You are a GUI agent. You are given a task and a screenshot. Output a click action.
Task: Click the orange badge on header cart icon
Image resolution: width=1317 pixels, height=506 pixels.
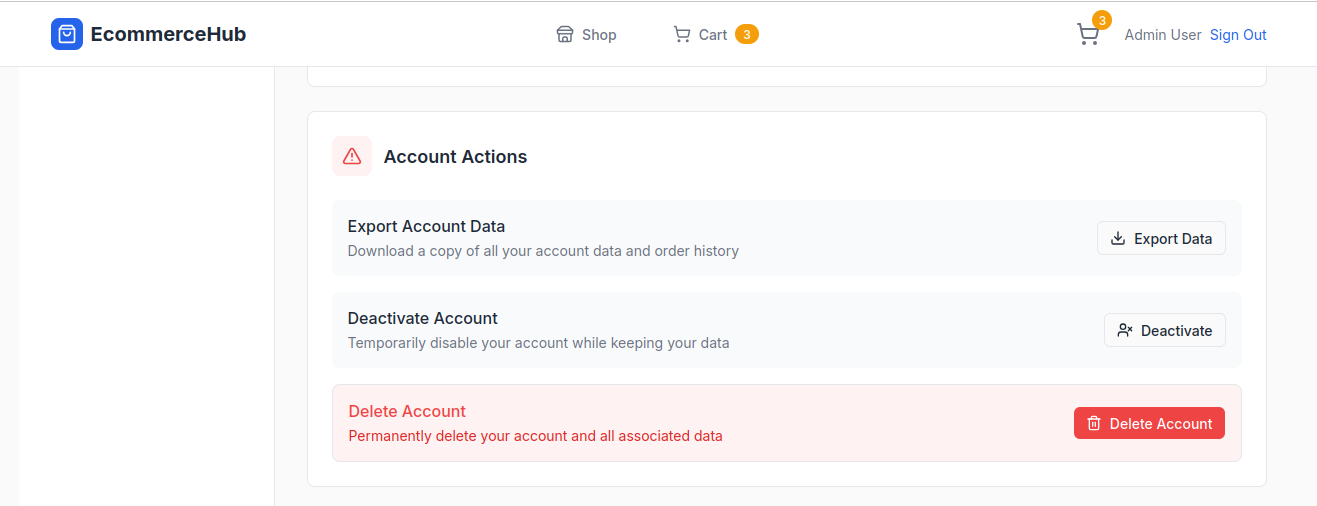click(x=1102, y=20)
